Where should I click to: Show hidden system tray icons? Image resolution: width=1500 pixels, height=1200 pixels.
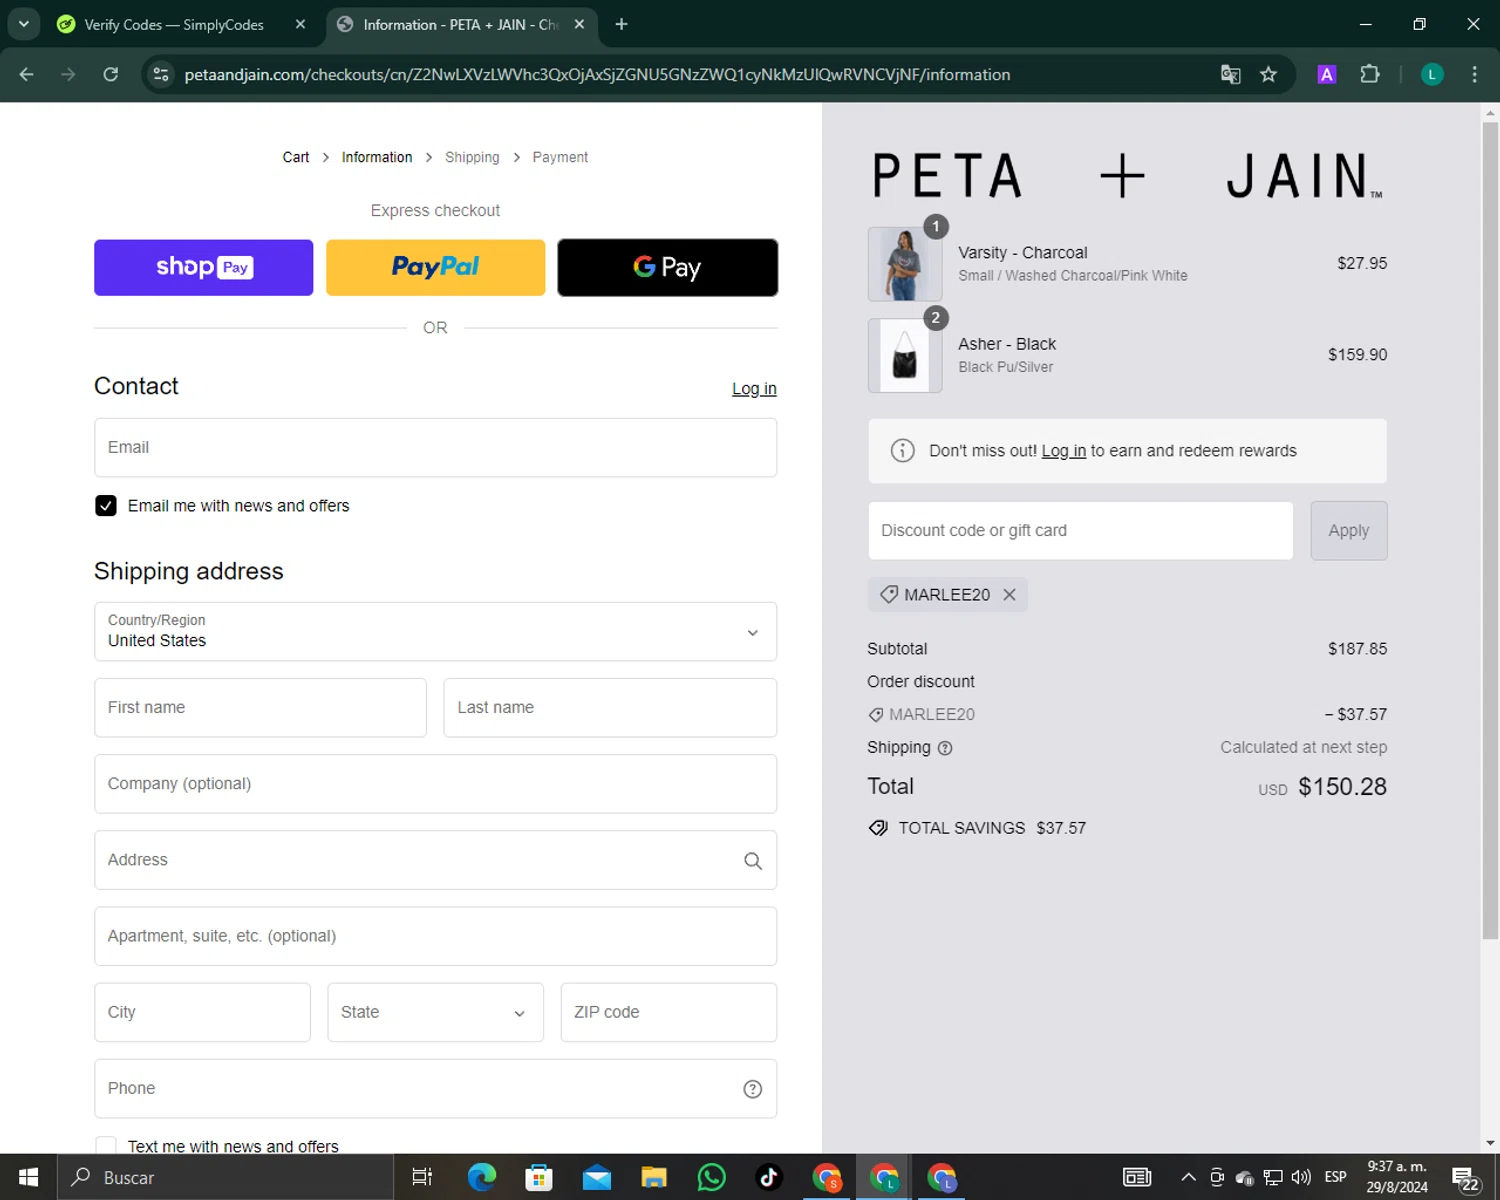point(1188,1177)
